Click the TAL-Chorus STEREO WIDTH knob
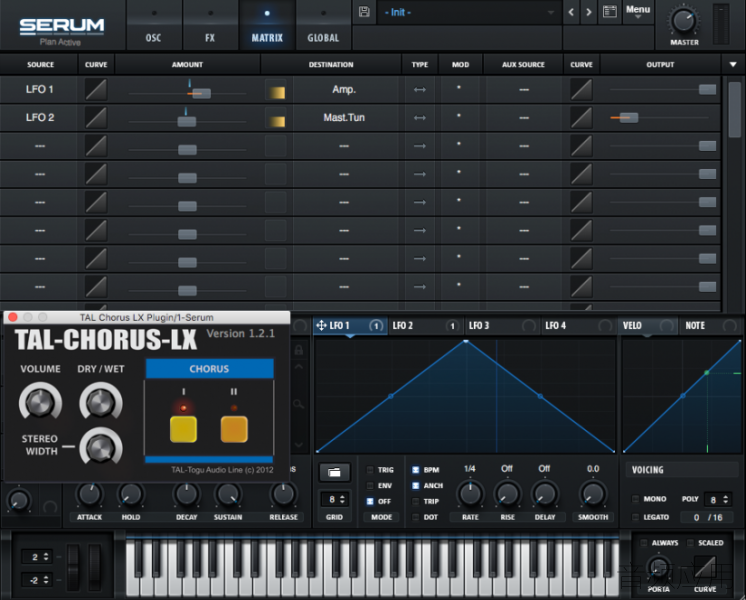Viewport: 746px width, 600px height. tap(101, 447)
